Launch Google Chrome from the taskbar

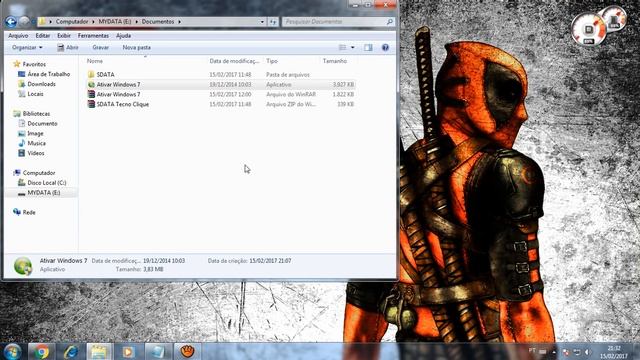(41, 351)
